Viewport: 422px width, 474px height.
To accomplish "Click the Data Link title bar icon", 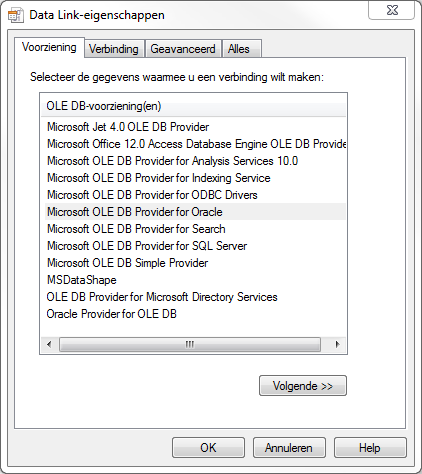I will [16, 15].
